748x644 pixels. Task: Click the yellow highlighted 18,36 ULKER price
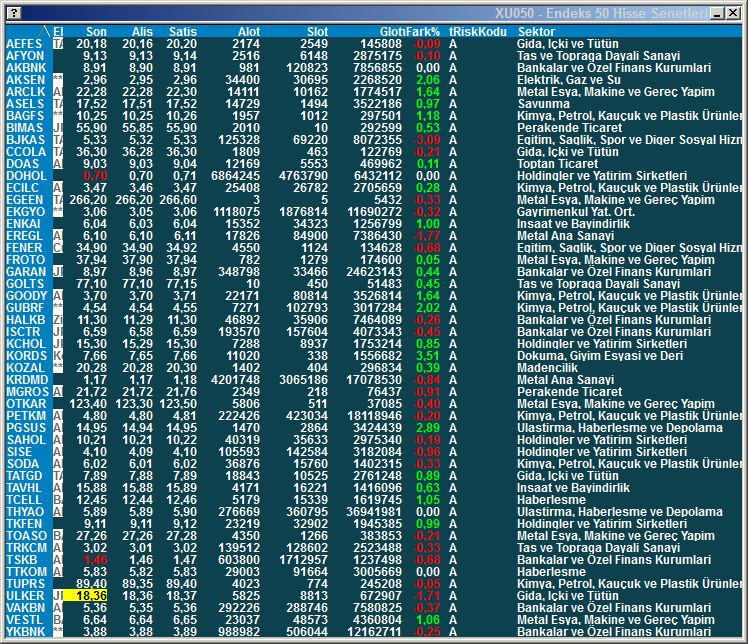(86, 596)
